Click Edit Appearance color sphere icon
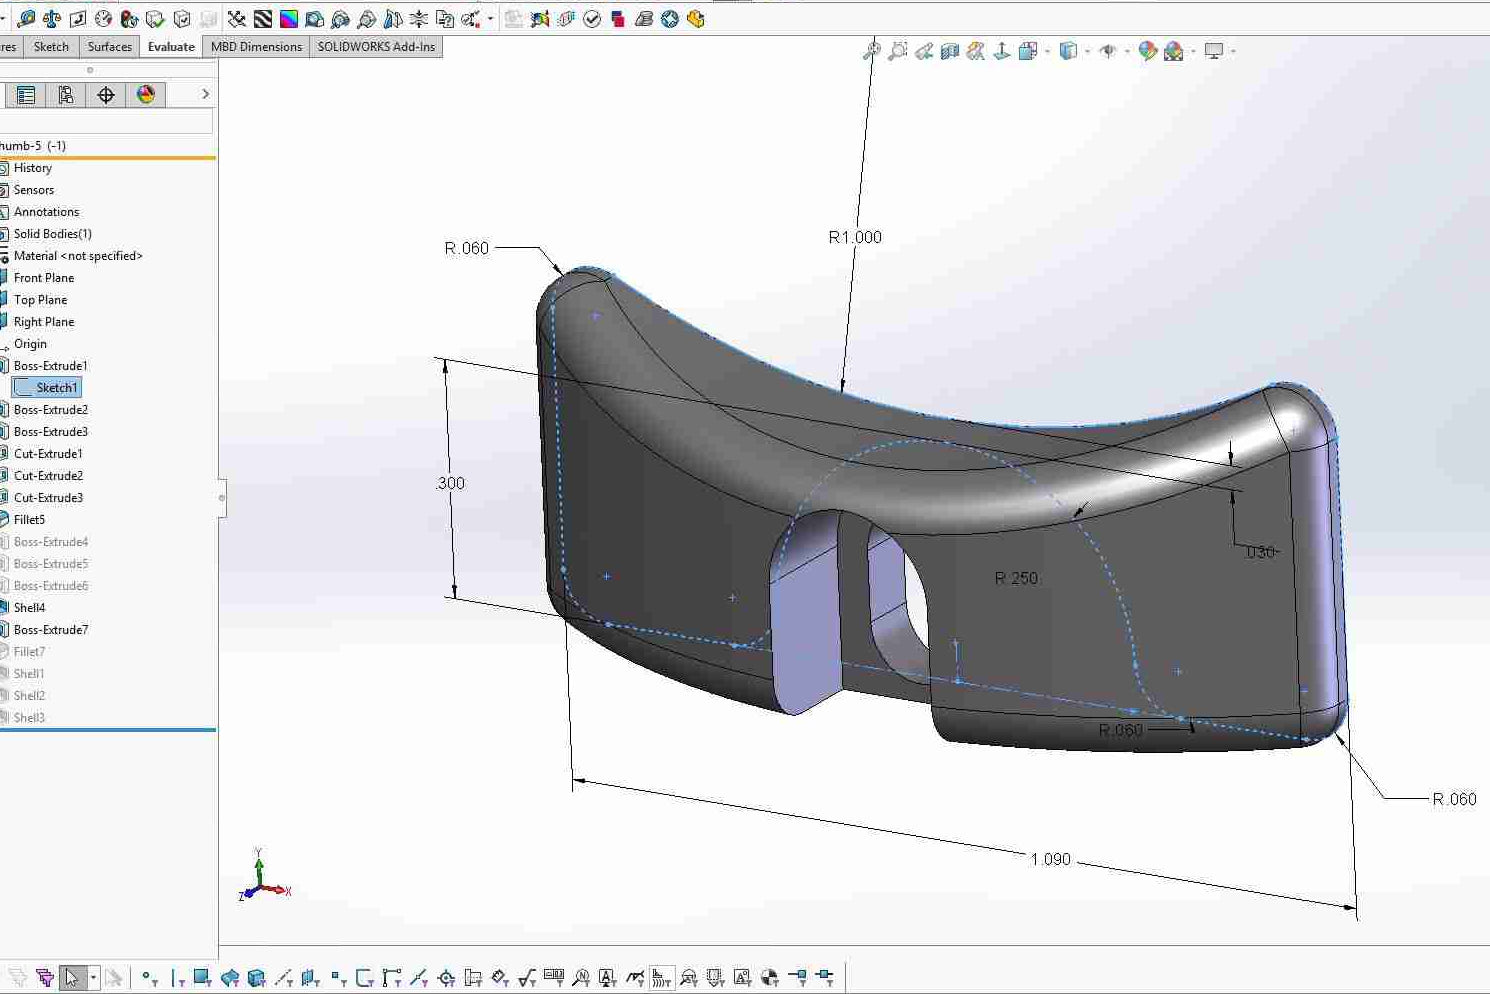1490x994 pixels. click(x=1147, y=51)
